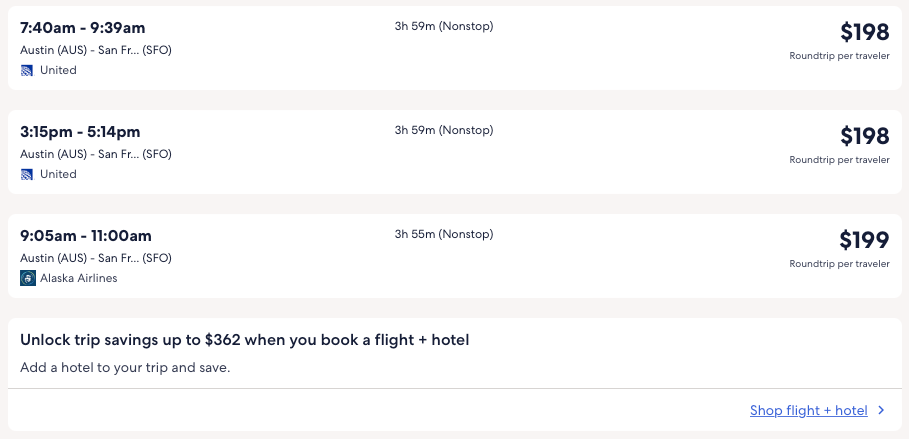Screen dimensions: 909x439
Task: Select the 3:15pm - 5:14pm flight time
Action: [80, 132]
